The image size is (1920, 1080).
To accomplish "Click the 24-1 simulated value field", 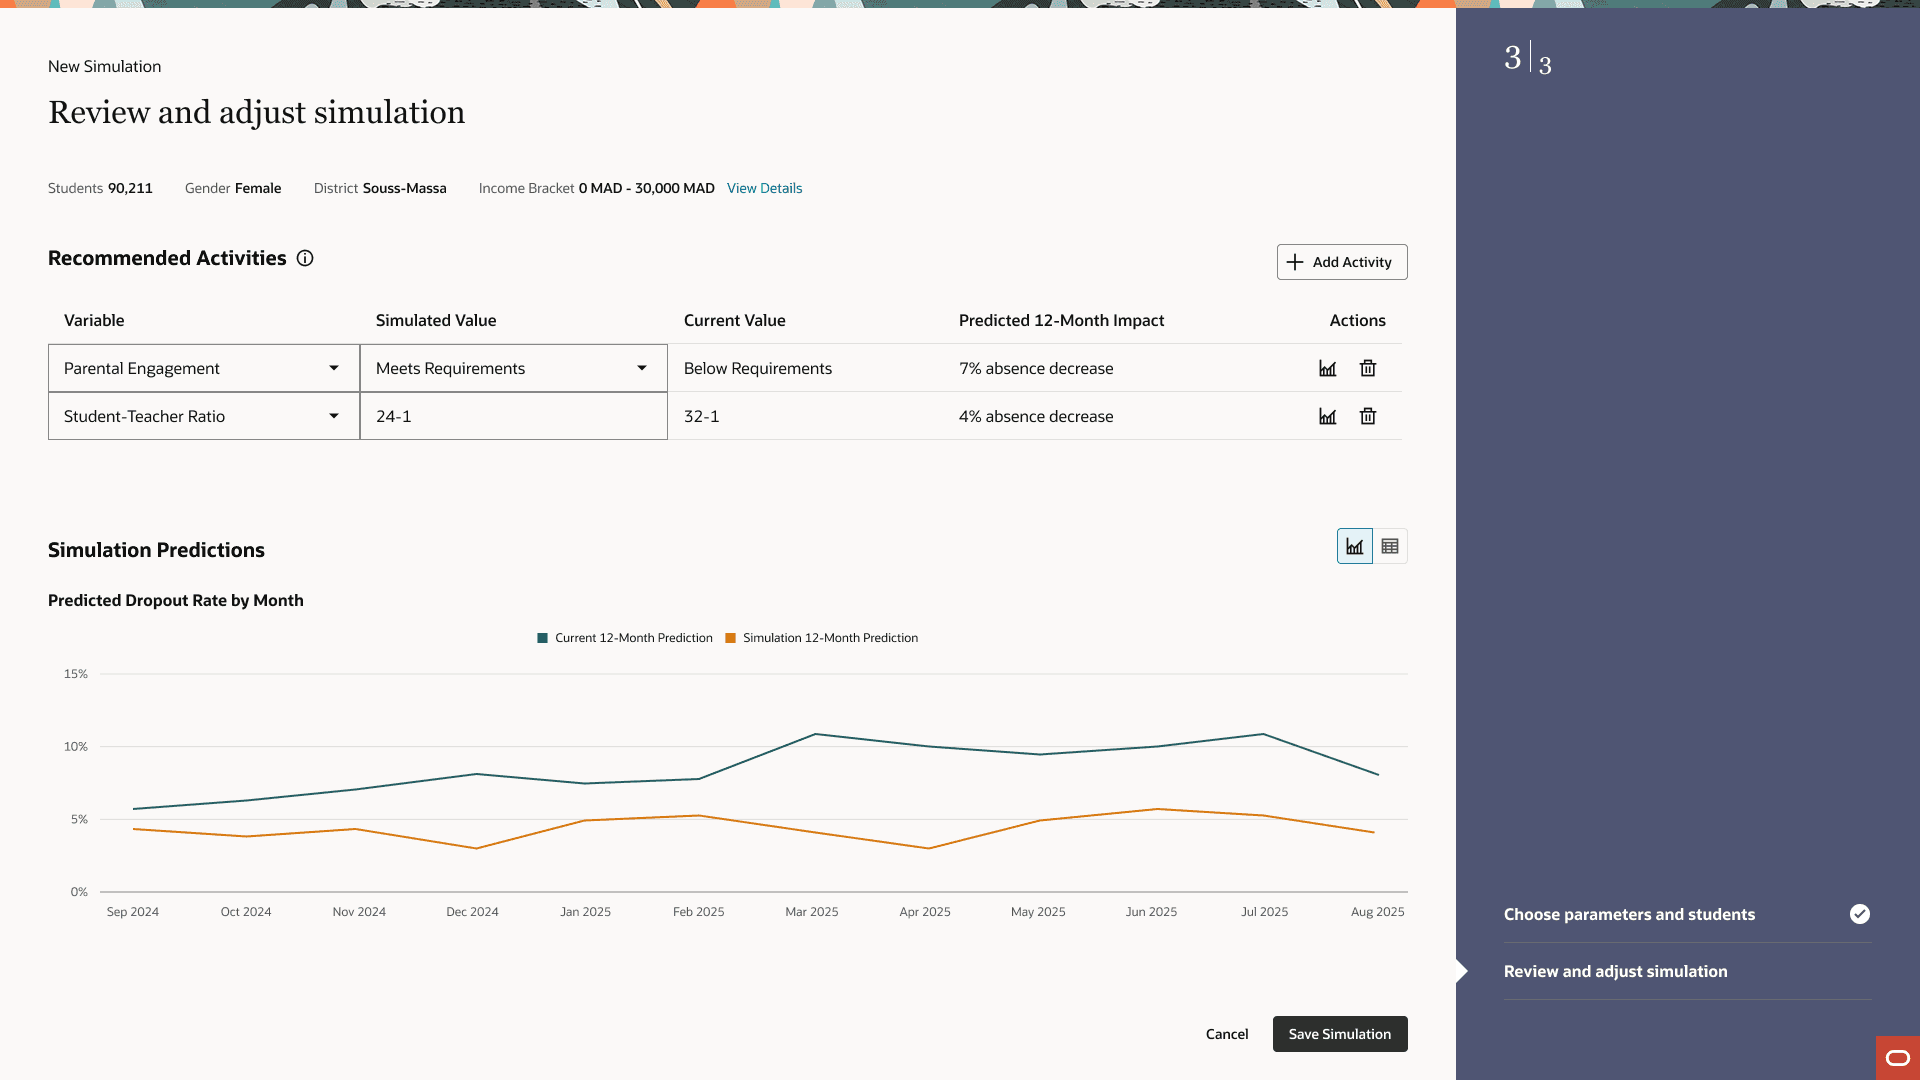I will pos(513,416).
